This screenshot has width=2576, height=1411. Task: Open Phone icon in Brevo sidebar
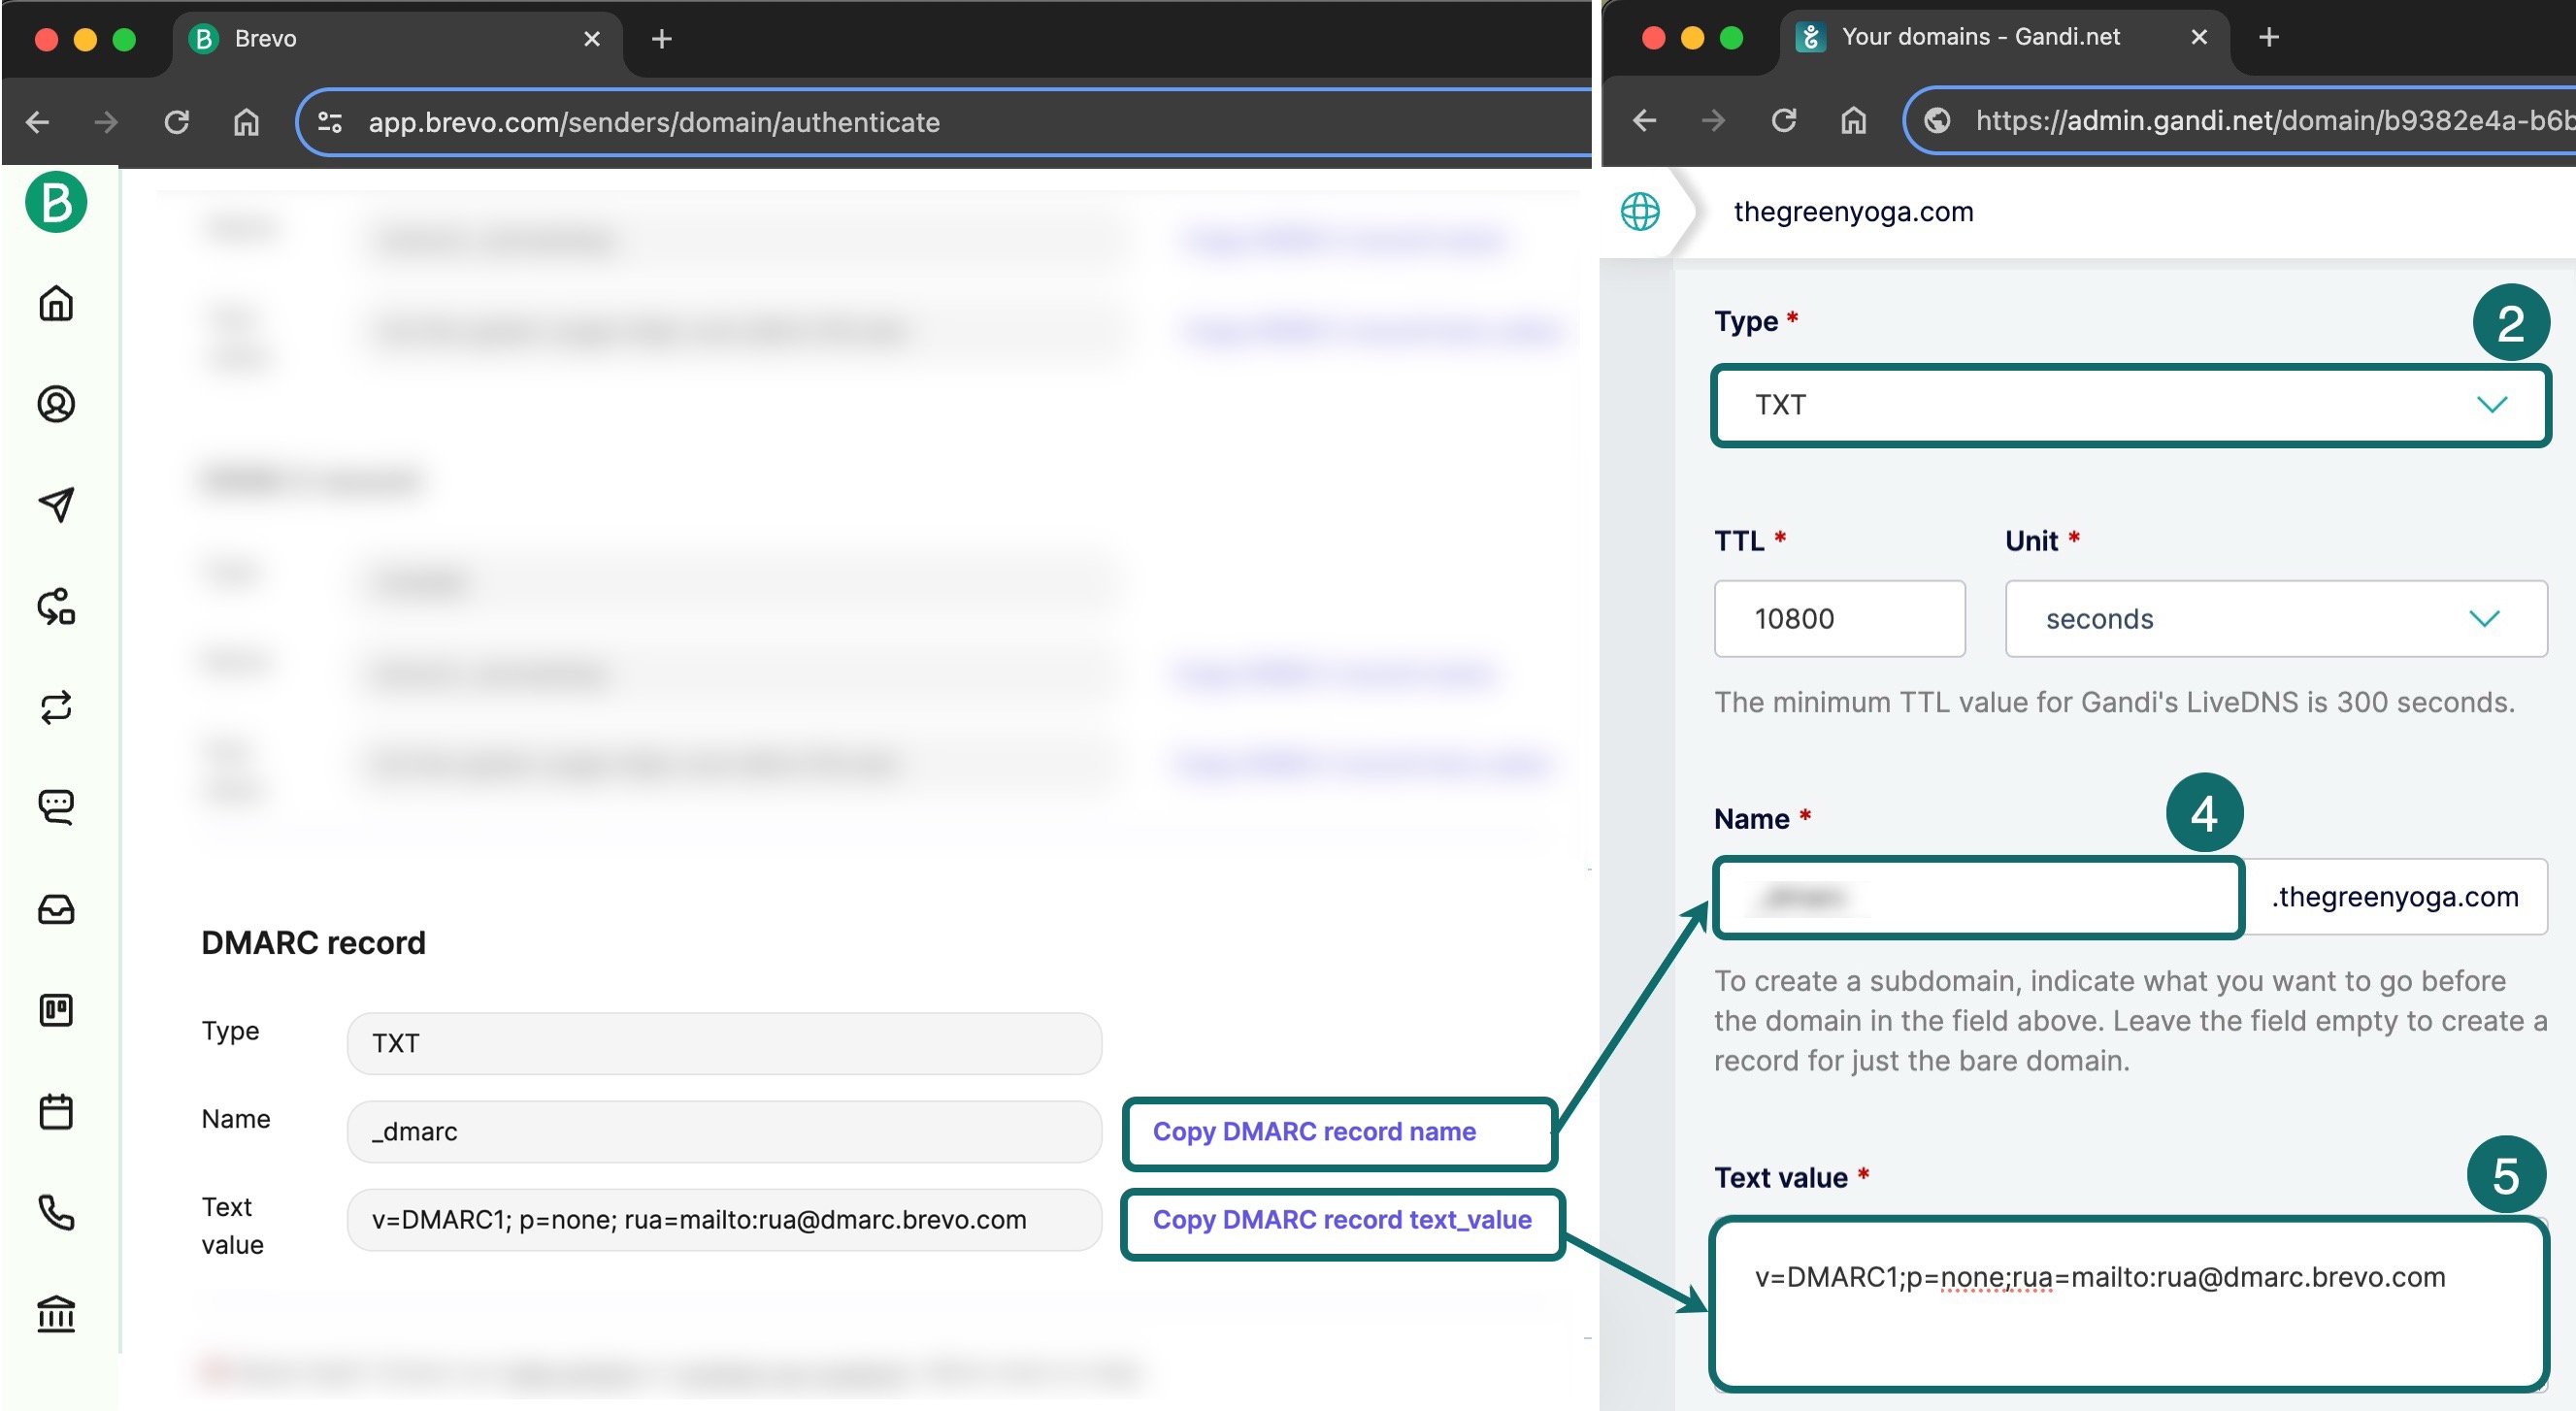[x=56, y=1212]
